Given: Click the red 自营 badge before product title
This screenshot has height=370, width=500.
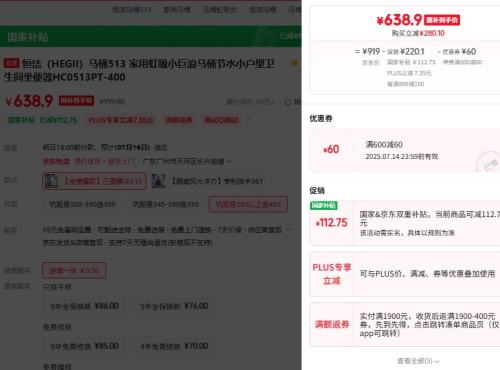Looking at the screenshot, I should coord(11,63).
